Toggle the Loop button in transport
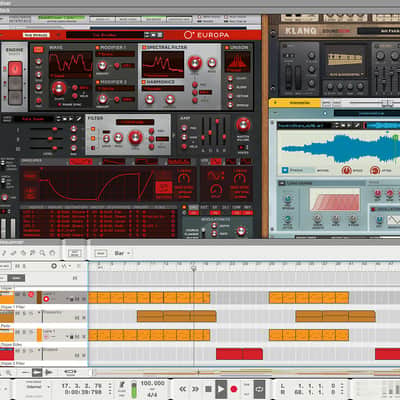The width and height of the screenshot is (400, 400). 260,389
